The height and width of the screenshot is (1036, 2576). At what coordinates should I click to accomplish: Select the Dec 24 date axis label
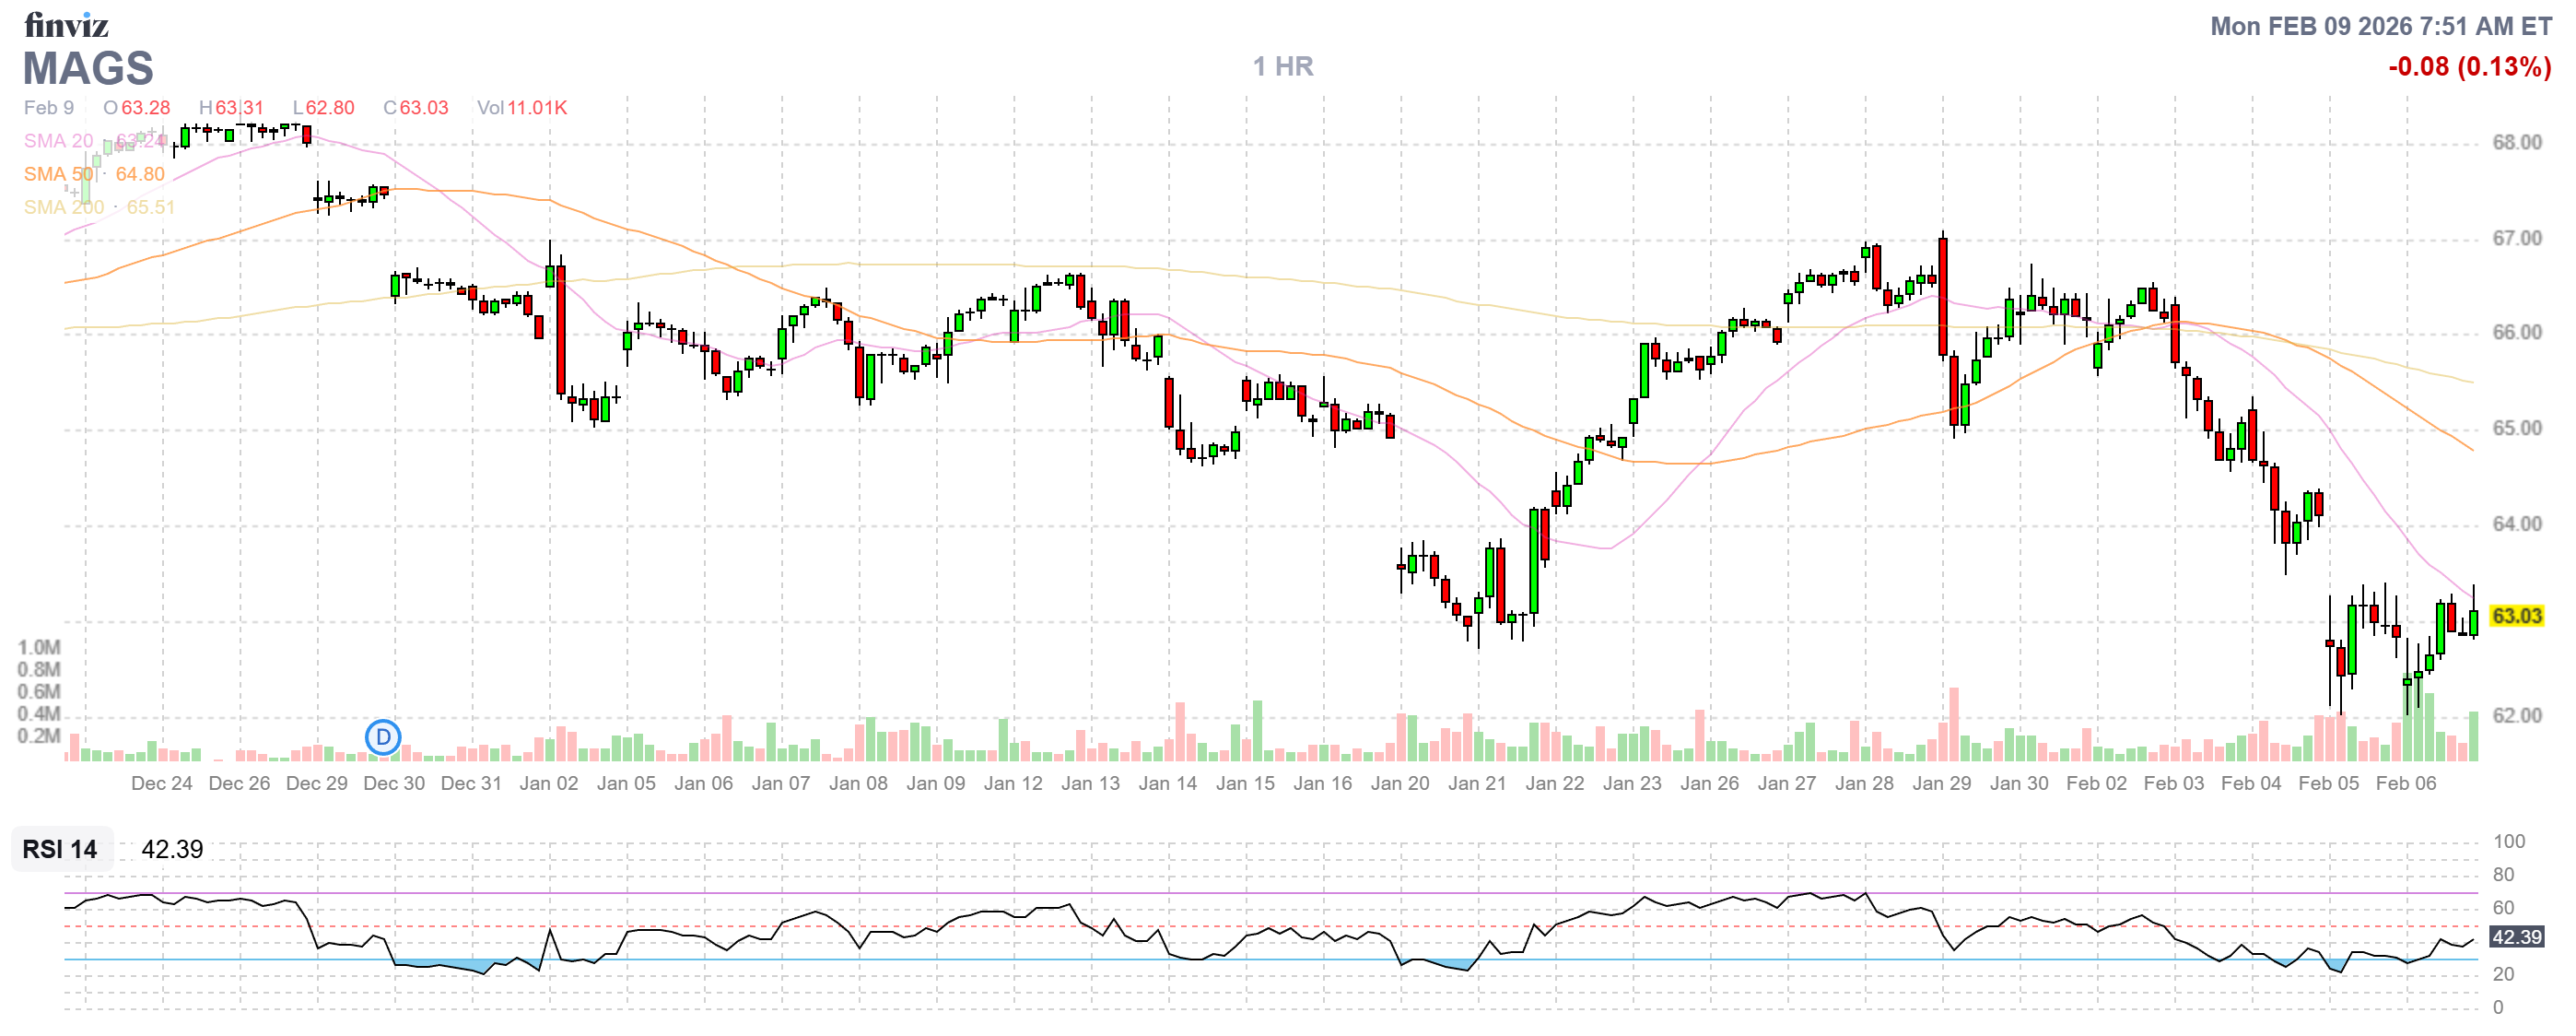pyautogui.click(x=161, y=783)
